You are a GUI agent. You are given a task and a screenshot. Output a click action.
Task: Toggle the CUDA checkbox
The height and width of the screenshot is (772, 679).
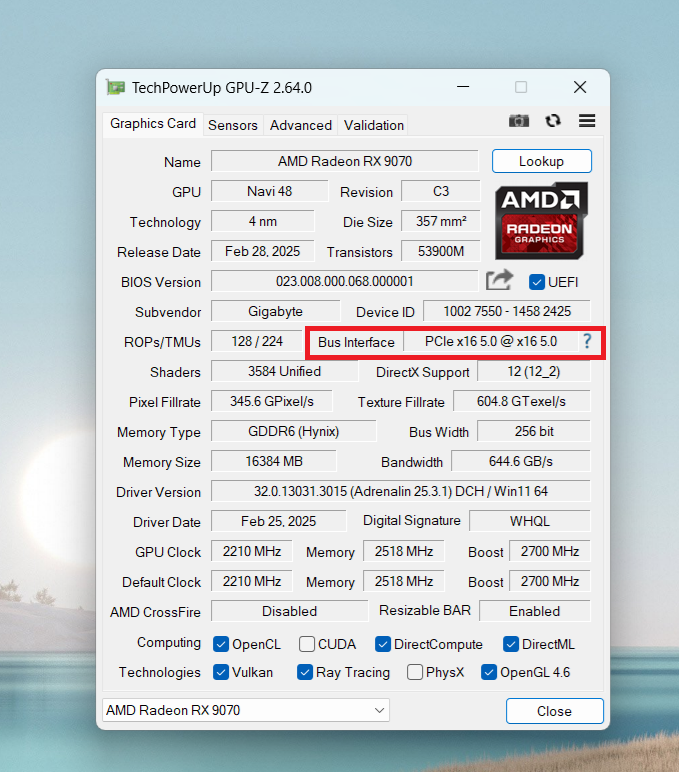point(307,644)
